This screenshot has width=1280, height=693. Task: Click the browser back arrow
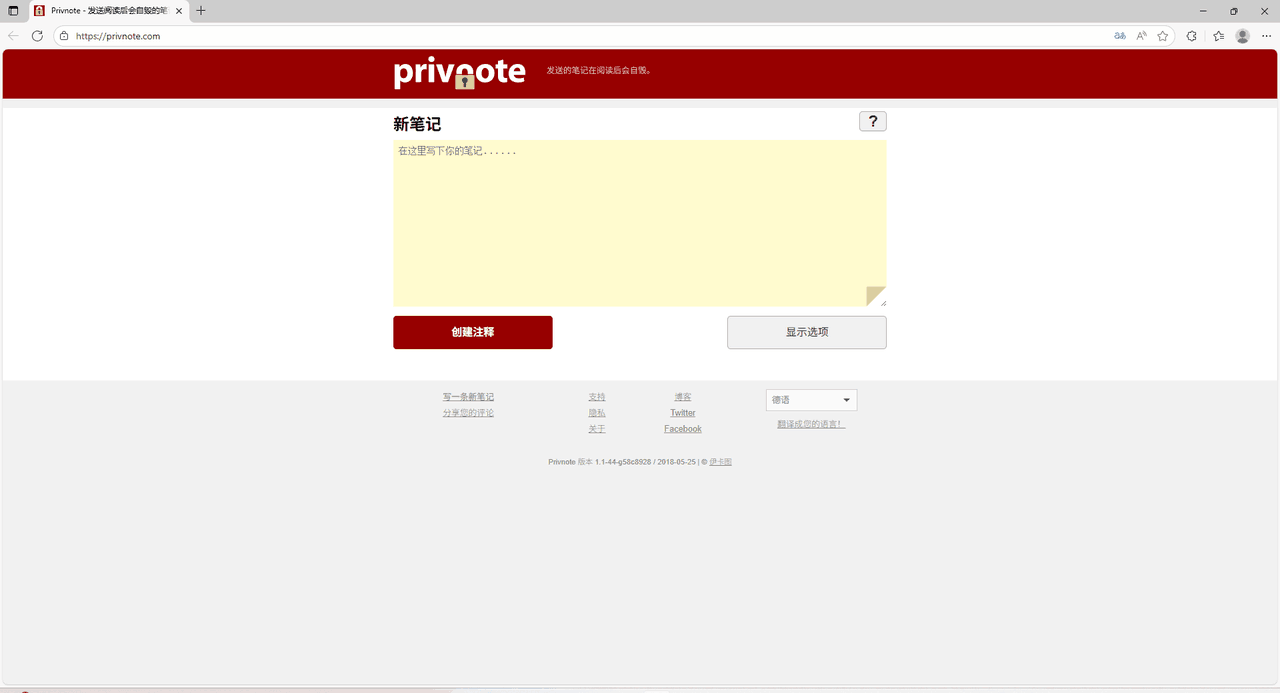tap(13, 35)
